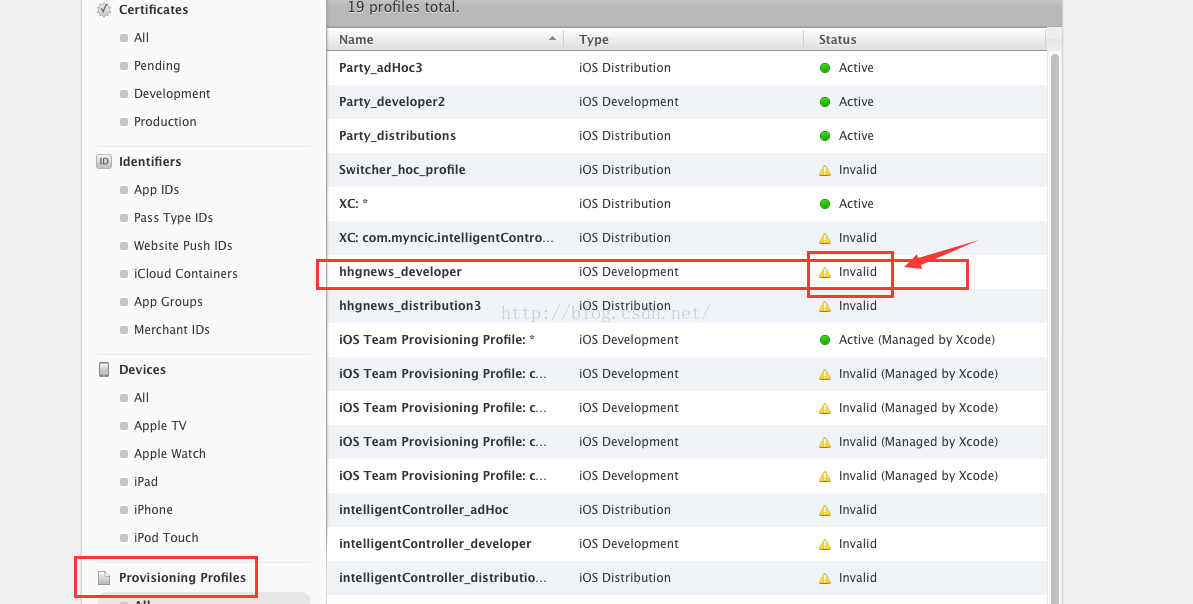Click green status dot for Party_adHoc3
1193x604 pixels.
point(825,68)
